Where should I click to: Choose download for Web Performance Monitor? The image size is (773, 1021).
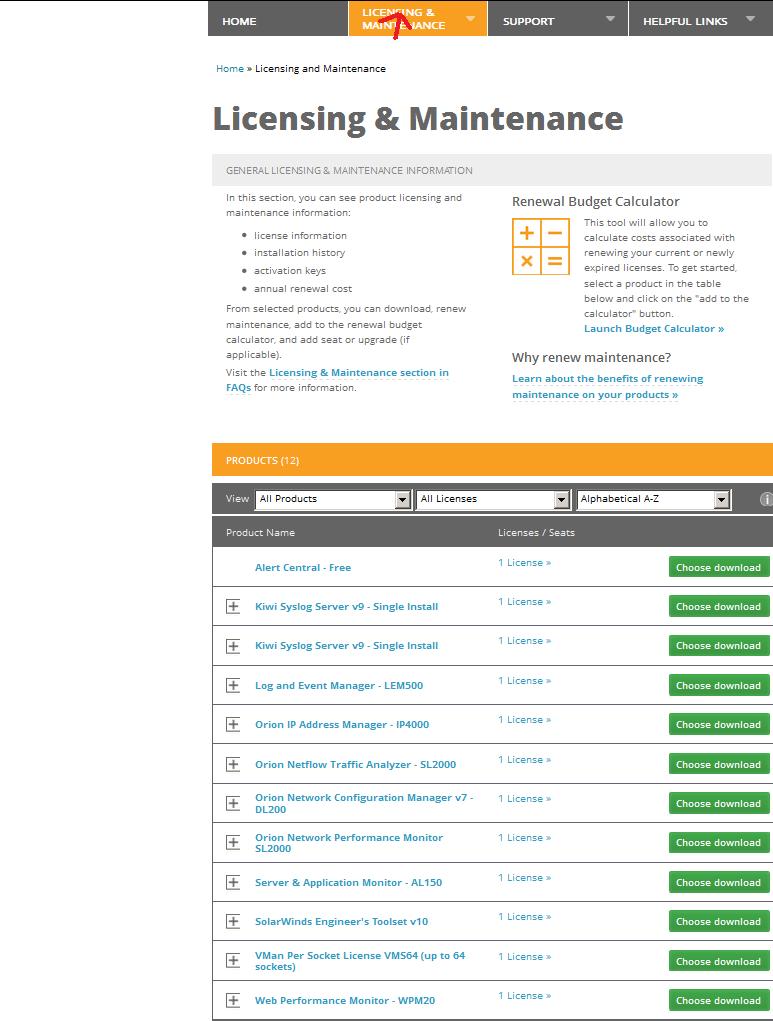click(719, 1000)
